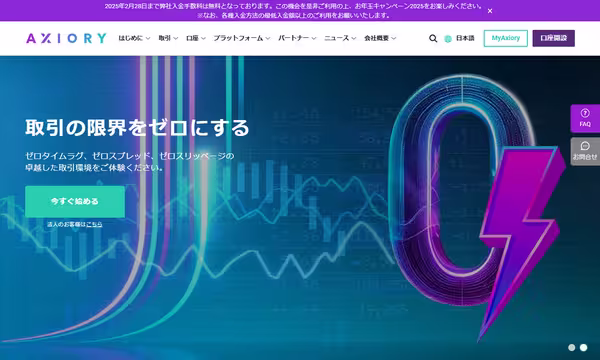Follow the こちら corporate link

tap(94, 225)
